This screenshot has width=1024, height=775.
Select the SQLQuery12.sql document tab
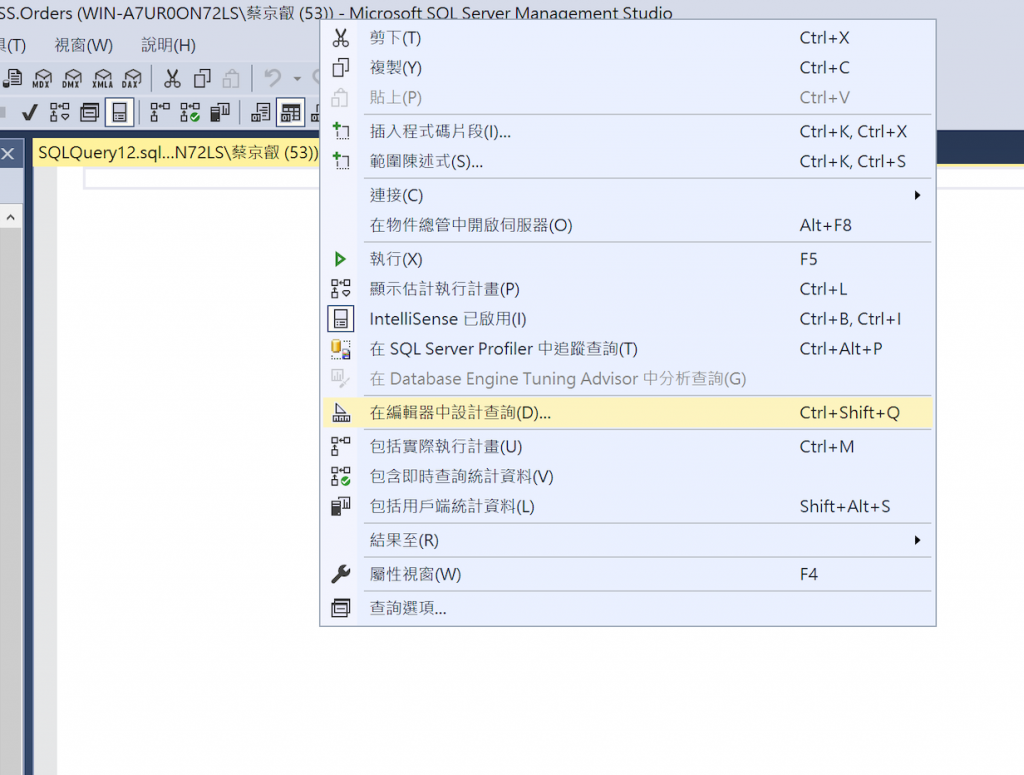[x=178, y=153]
